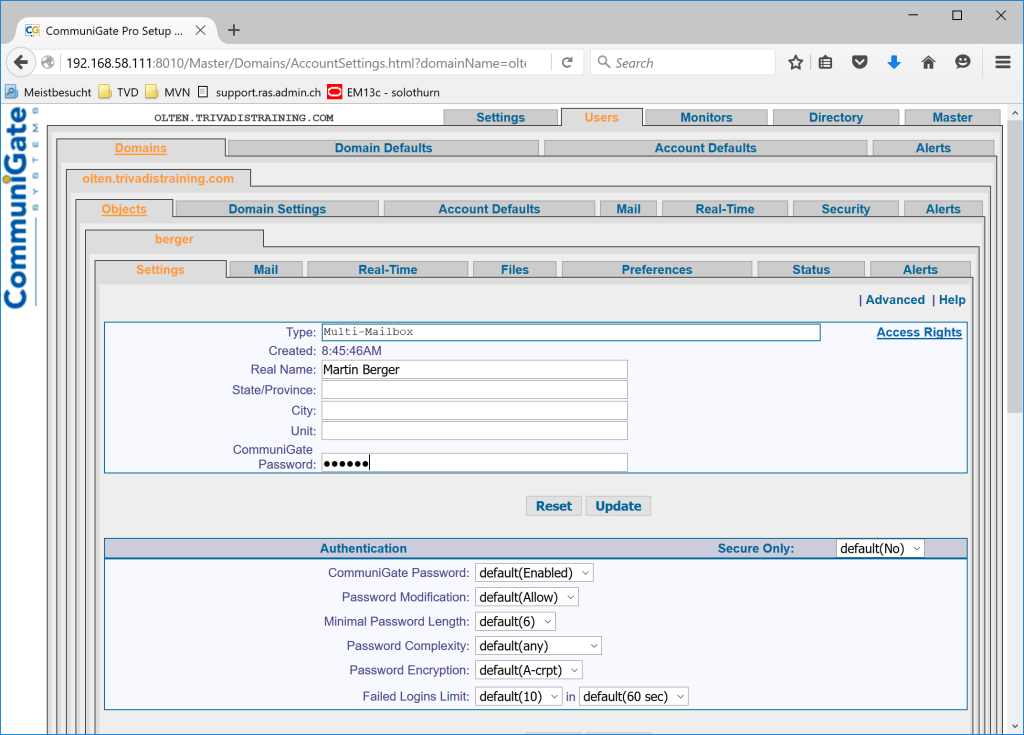Screen dimensions: 1024x735
Task: Expand the Password Encryption dropdown
Action: point(528,670)
